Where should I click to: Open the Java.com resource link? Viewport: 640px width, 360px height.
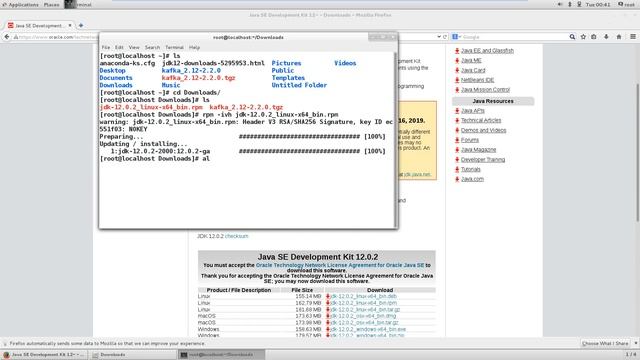(x=473, y=179)
